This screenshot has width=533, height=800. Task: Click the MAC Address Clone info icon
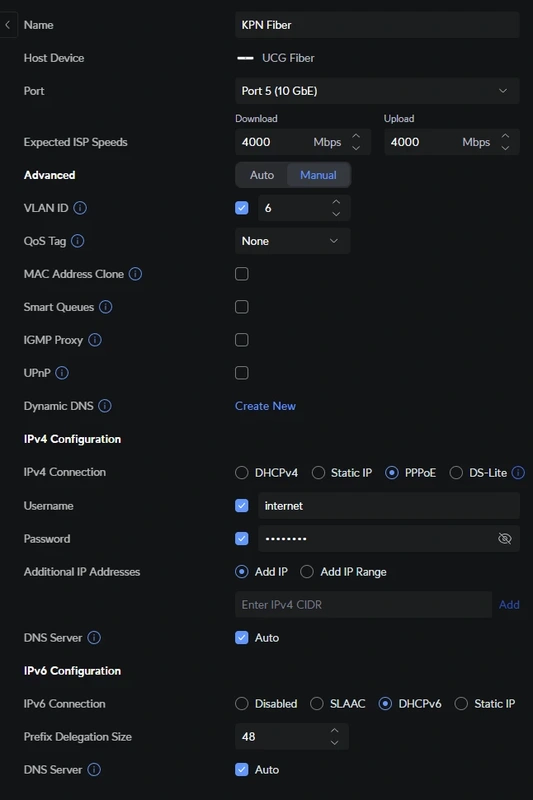point(135,274)
